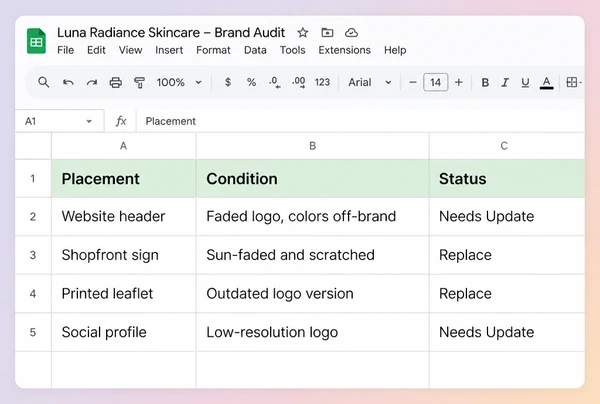This screenshot has width=600, height=404.
Task: Star the Luna Radiance Skincare document
Action: (303, 33)
